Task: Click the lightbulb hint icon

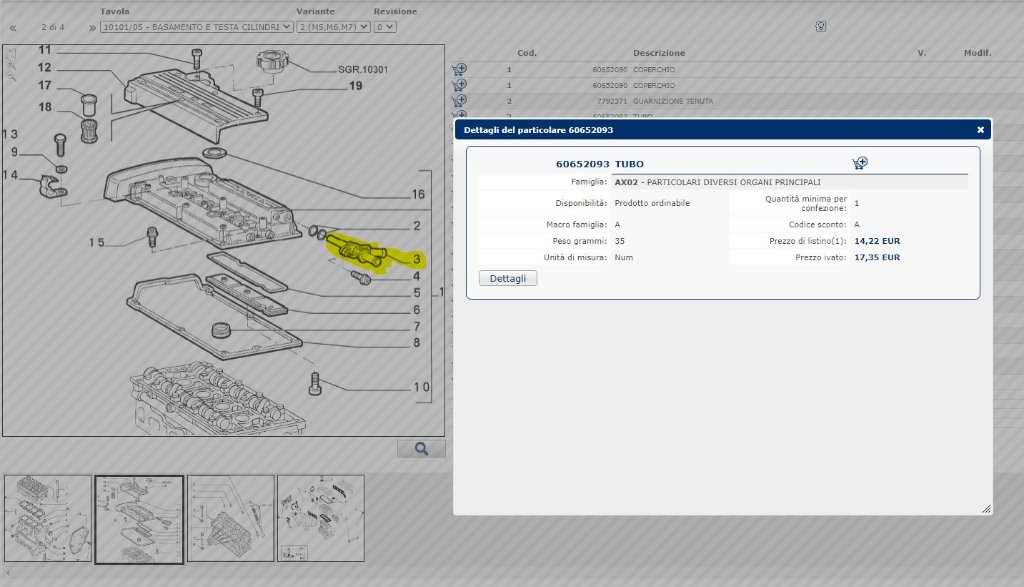Action: click(x=820, y=27)
